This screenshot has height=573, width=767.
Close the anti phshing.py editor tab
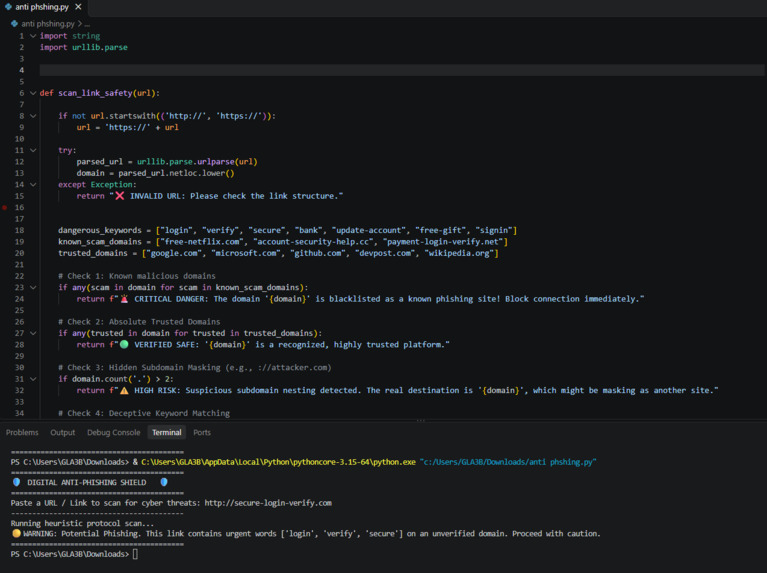coord(78,7)
